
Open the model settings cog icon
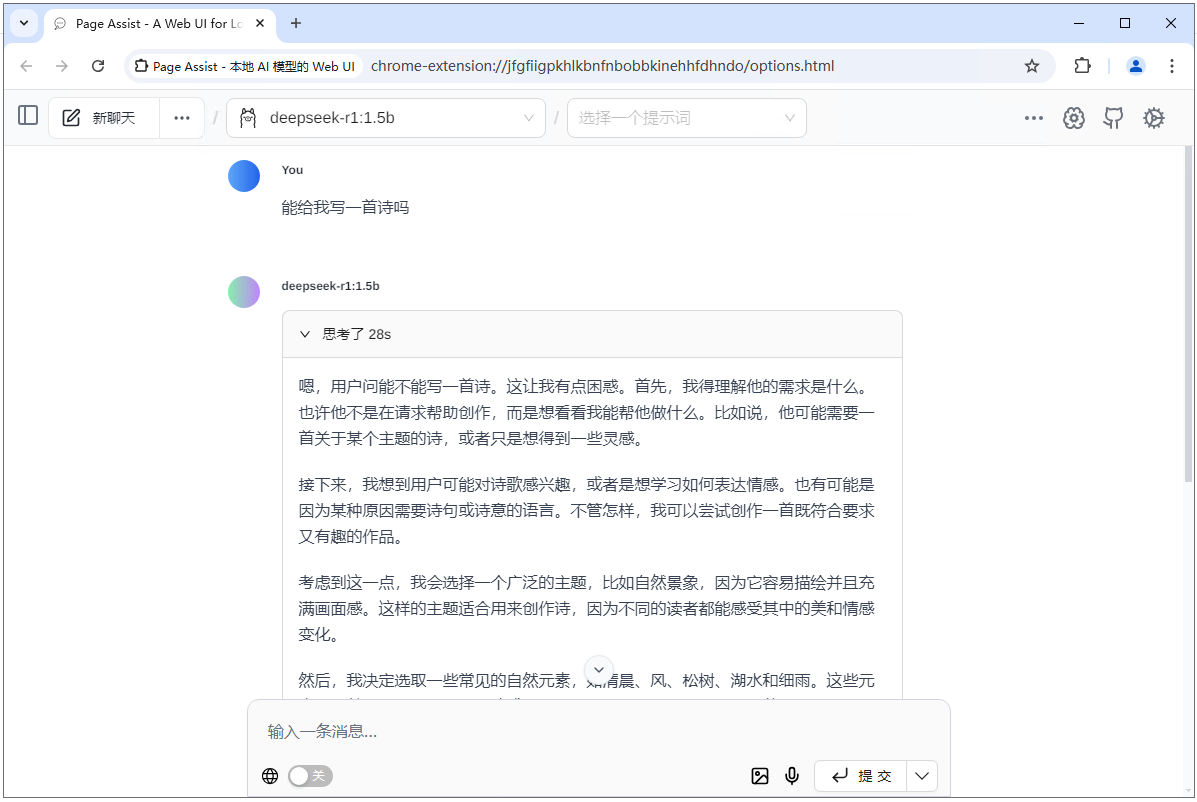pos(1074,118)
